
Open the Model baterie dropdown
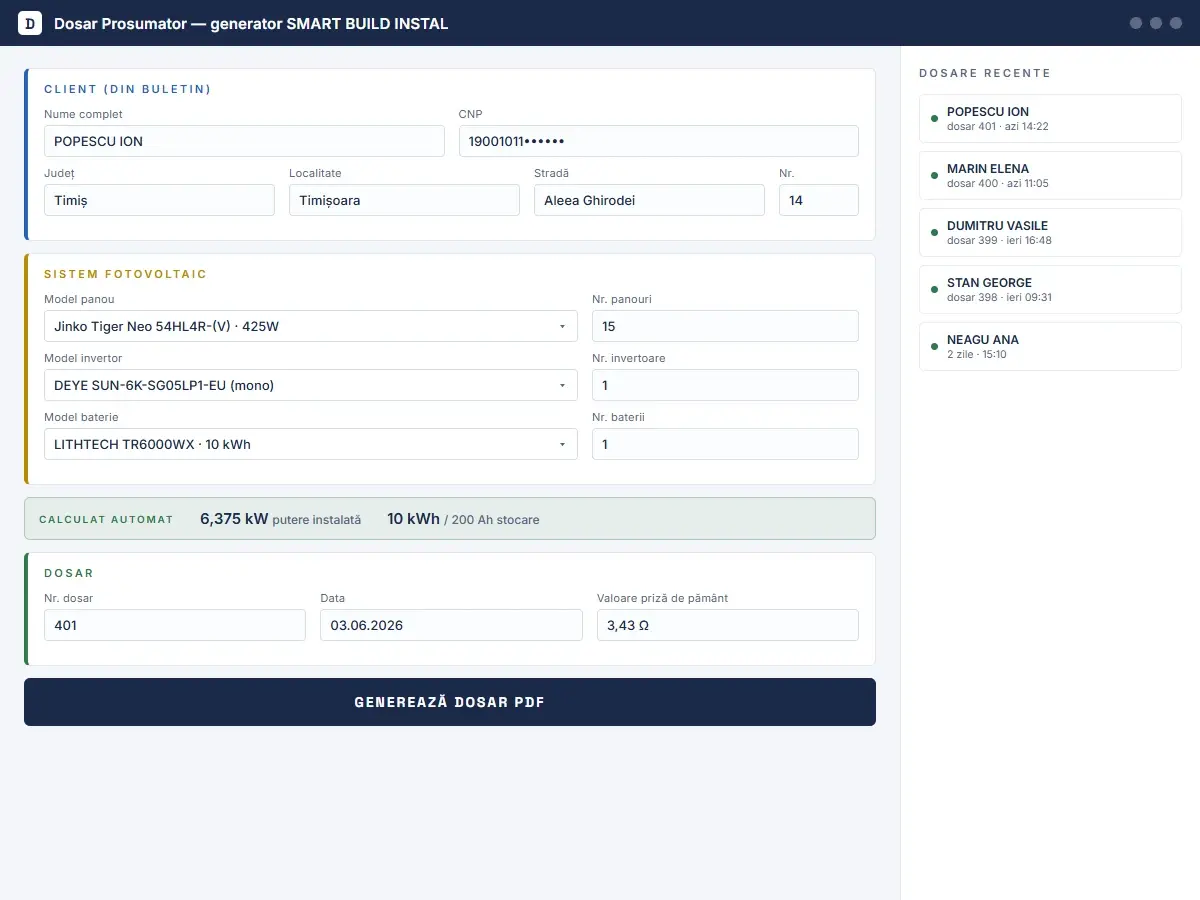click(311, 444)
